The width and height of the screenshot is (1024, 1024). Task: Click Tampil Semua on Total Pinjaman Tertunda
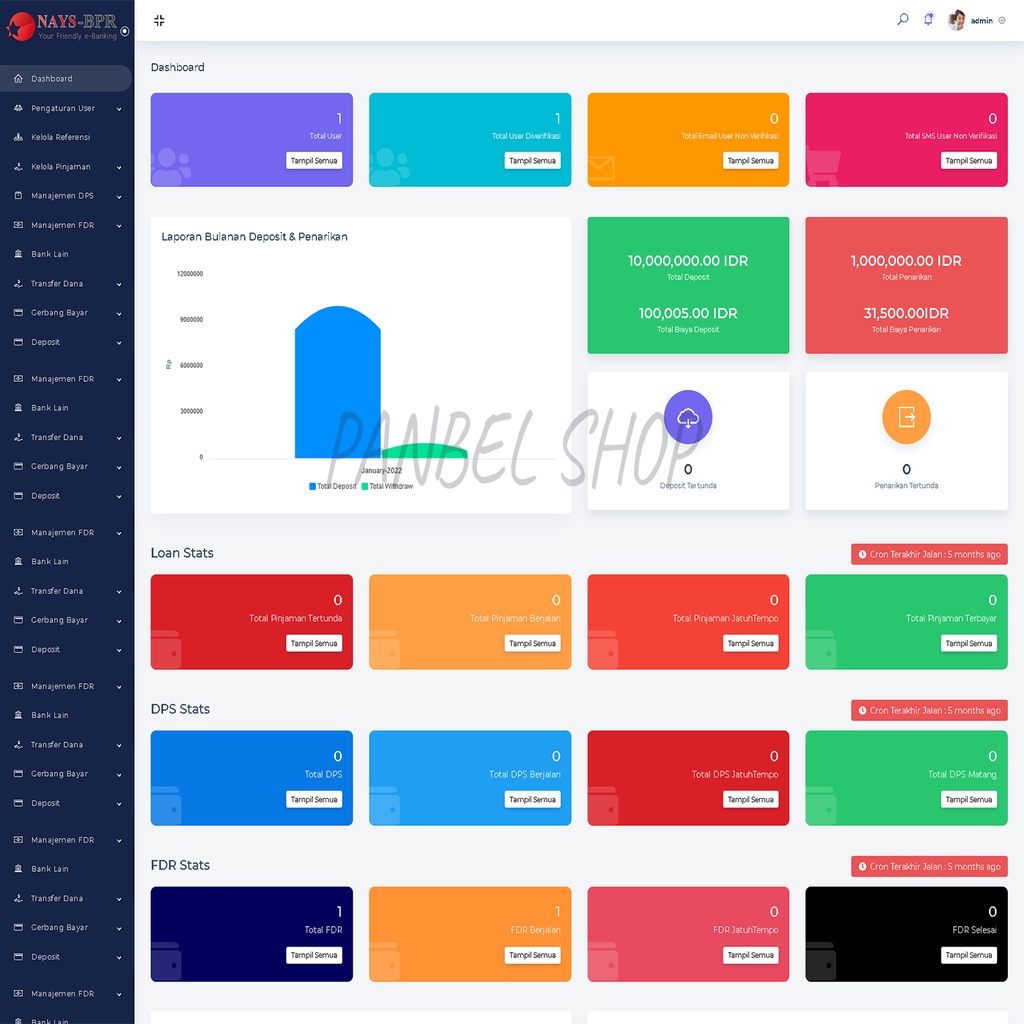click(x=314, y=643)
